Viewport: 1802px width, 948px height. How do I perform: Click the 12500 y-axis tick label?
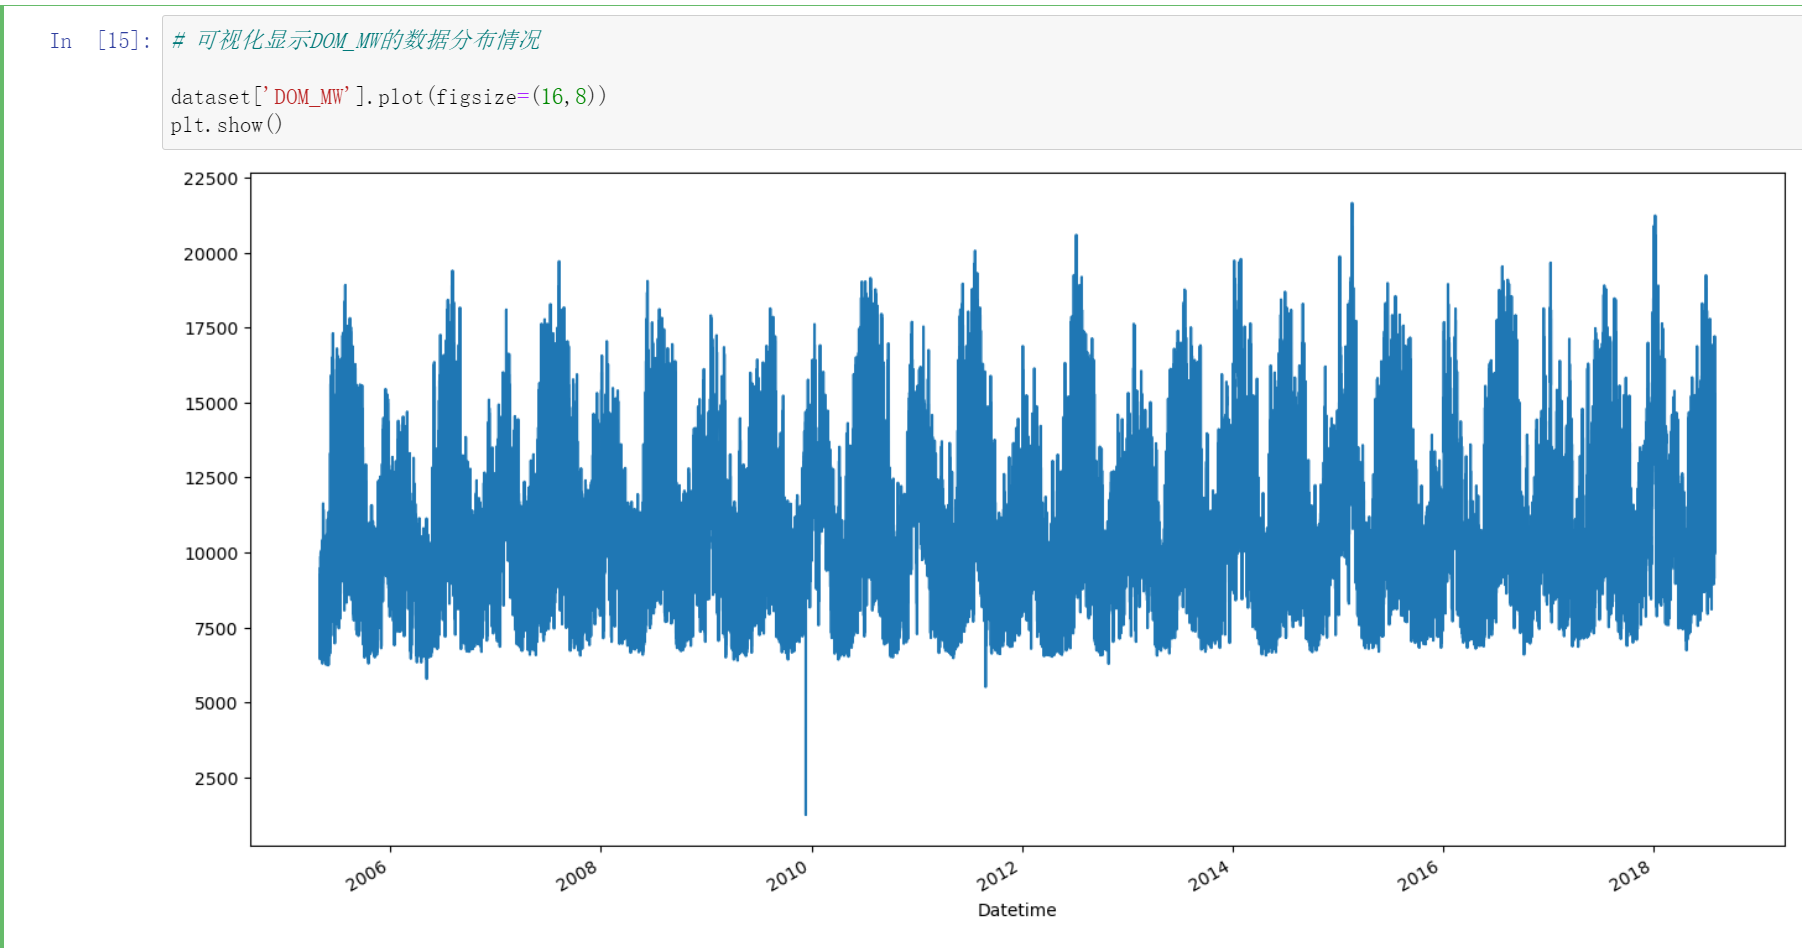pyautogui.click(x=211, y=478)
